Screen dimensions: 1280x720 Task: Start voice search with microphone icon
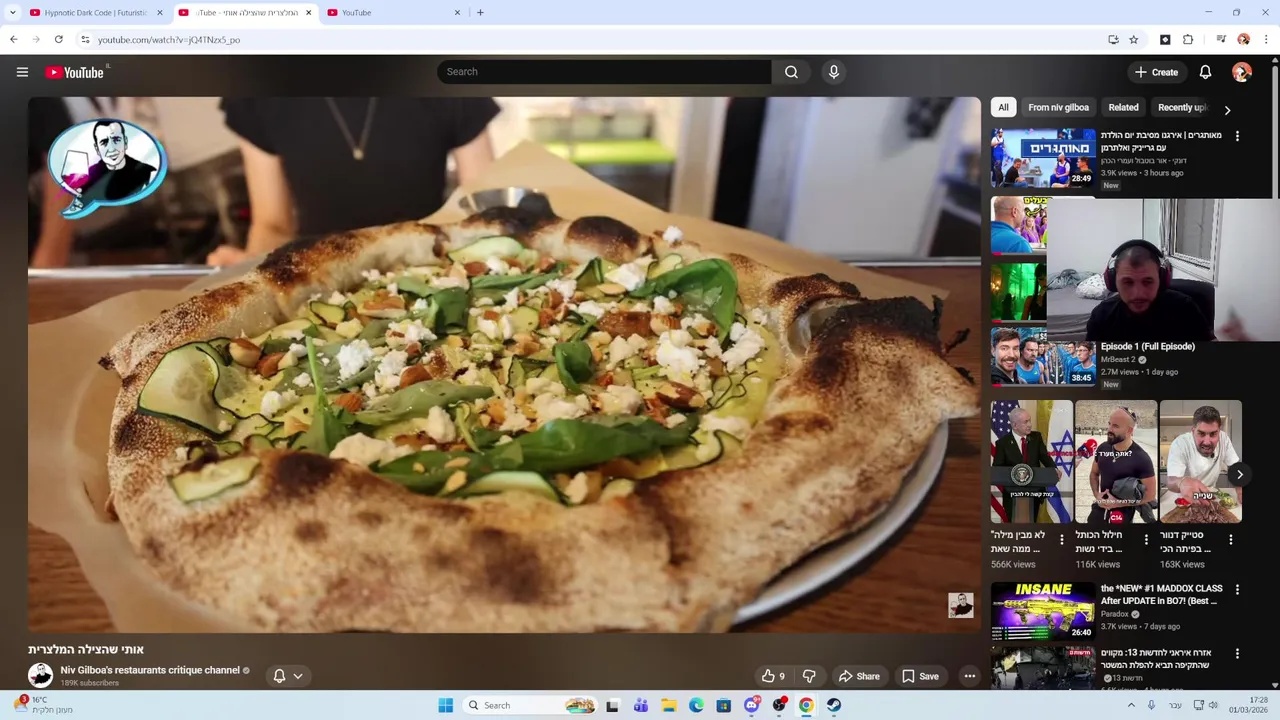tap(833, 72)
